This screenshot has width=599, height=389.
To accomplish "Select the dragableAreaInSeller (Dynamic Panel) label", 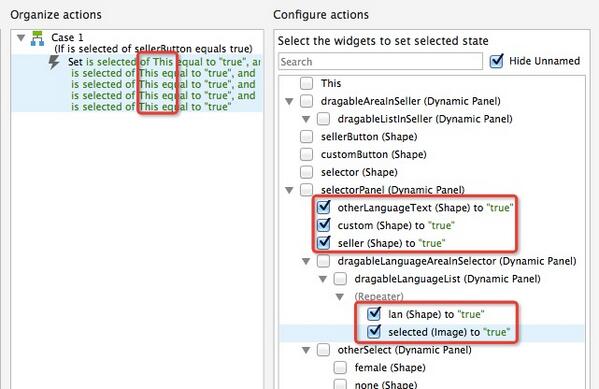I will 411,101.
